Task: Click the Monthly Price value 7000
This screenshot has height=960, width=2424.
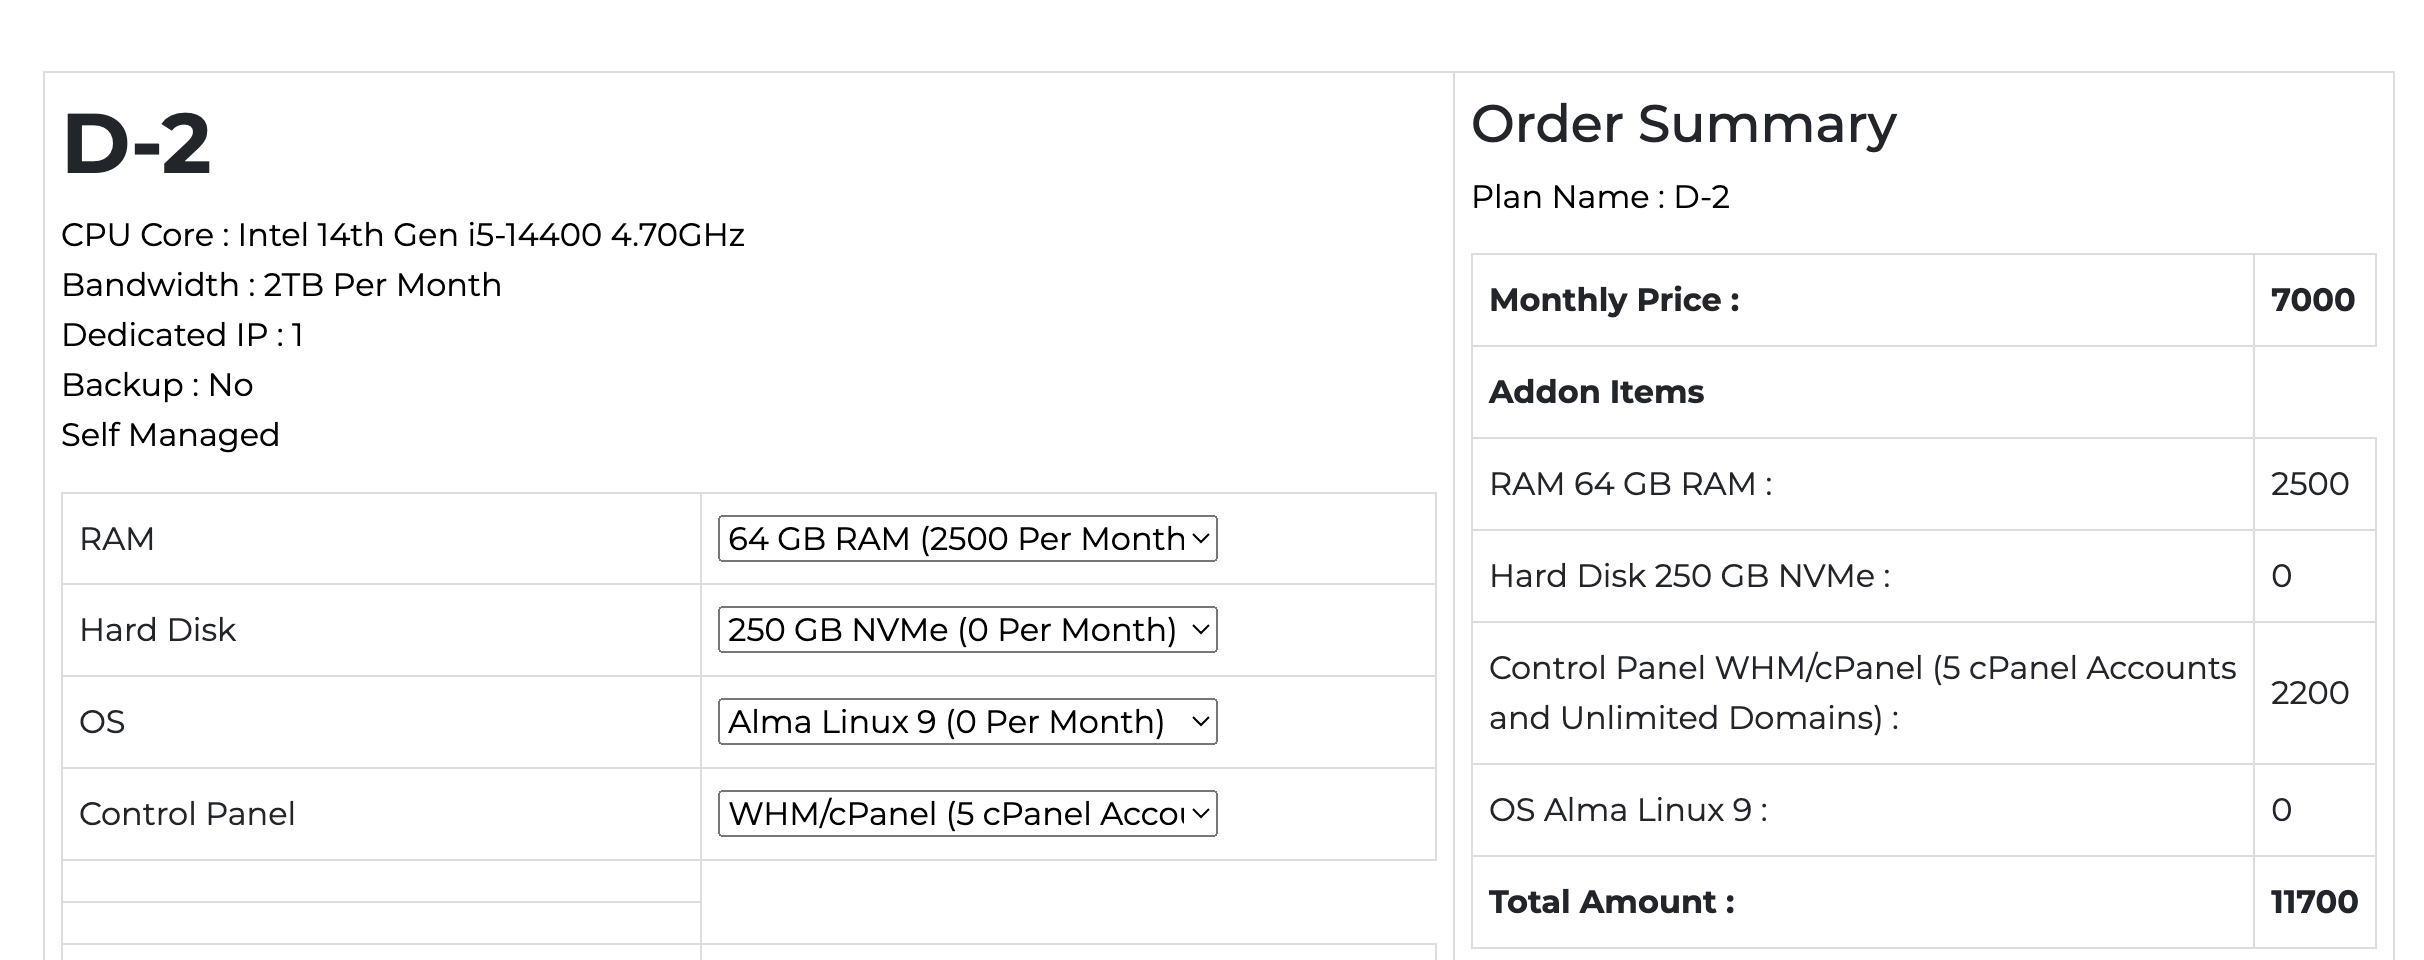Action: (2312, 300)
